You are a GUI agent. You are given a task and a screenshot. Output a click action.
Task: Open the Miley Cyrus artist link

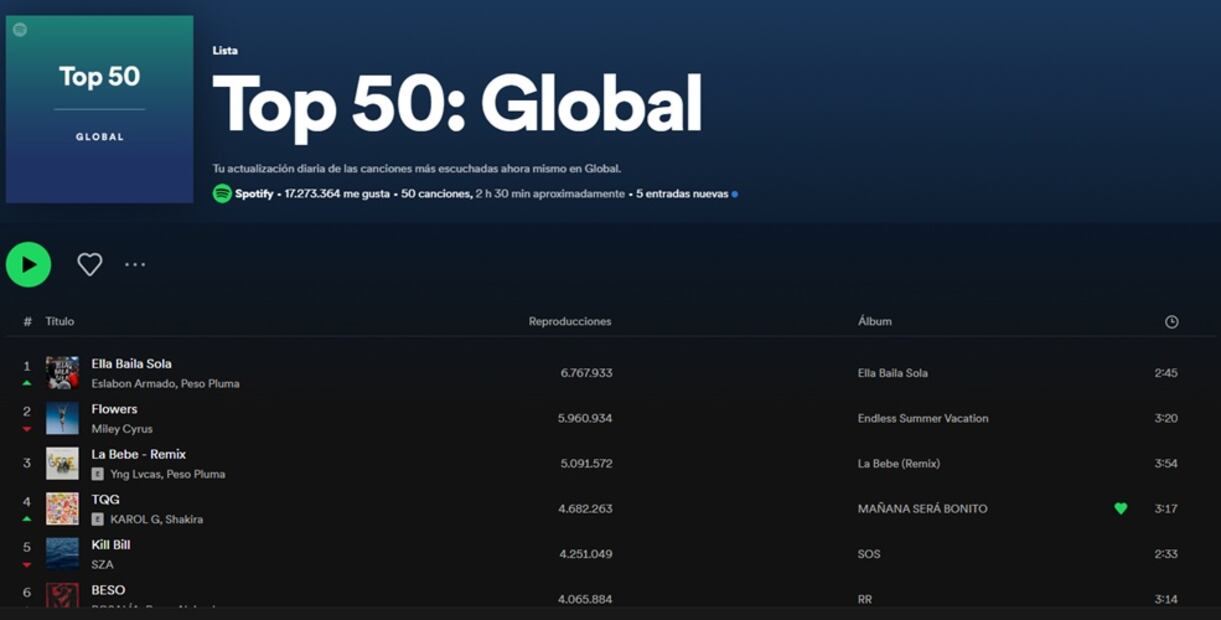(x=122, y=429)
